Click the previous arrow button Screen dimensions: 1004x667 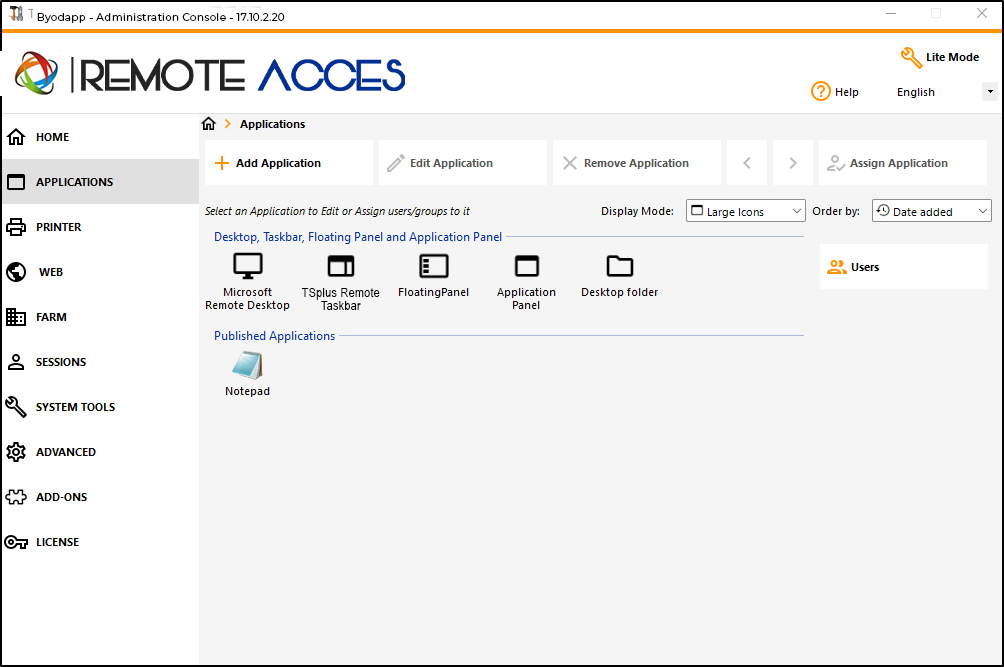click(x=747, y=163)
